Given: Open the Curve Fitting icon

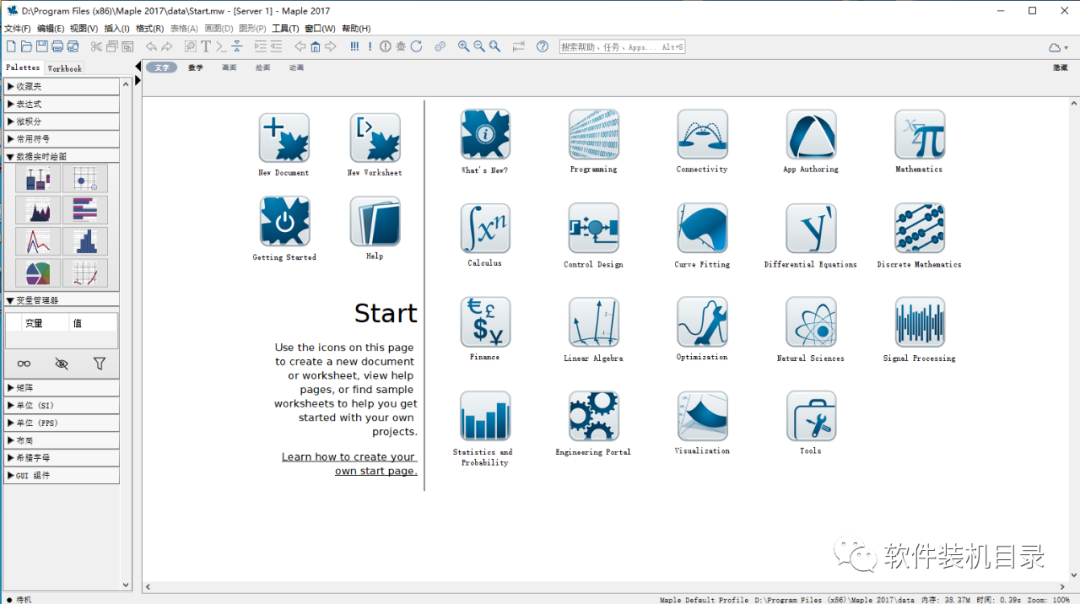Looking at the screenshot, I should click(702, 228).
